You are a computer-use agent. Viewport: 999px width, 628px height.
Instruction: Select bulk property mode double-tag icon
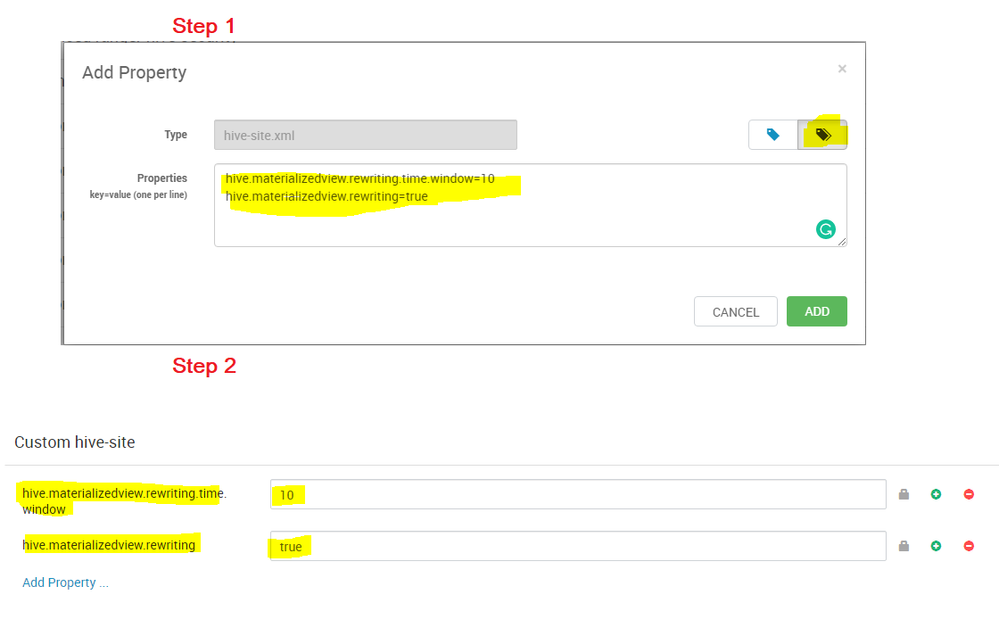click(823, 134)
